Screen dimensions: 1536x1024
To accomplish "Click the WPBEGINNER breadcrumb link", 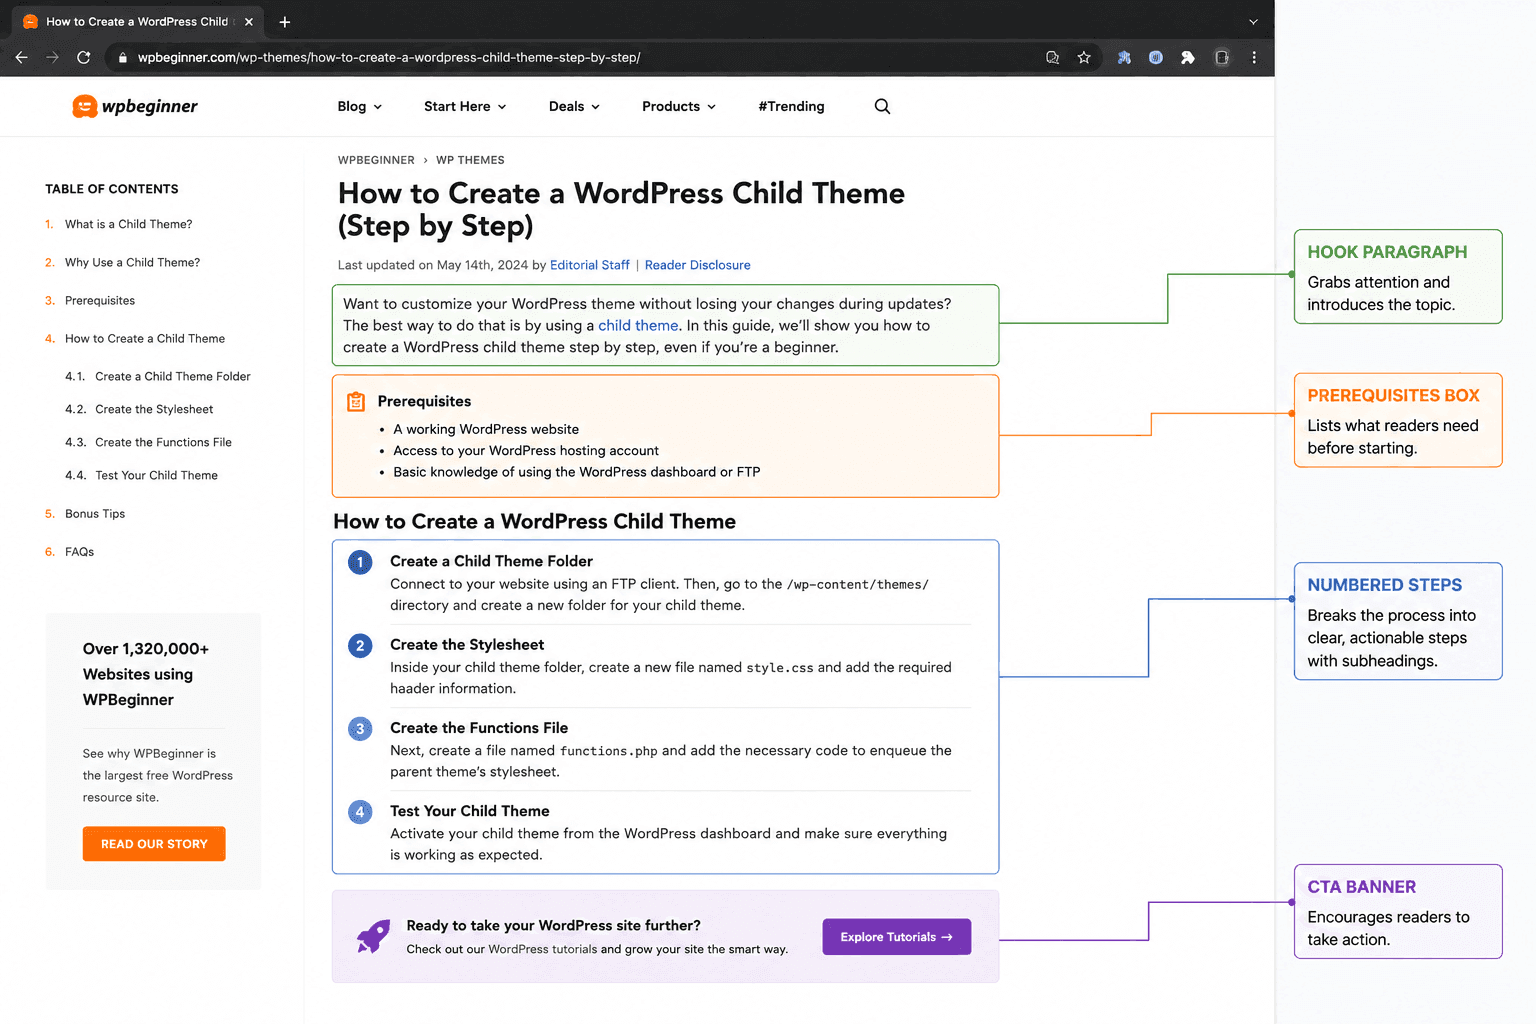I will click(376, 160).
